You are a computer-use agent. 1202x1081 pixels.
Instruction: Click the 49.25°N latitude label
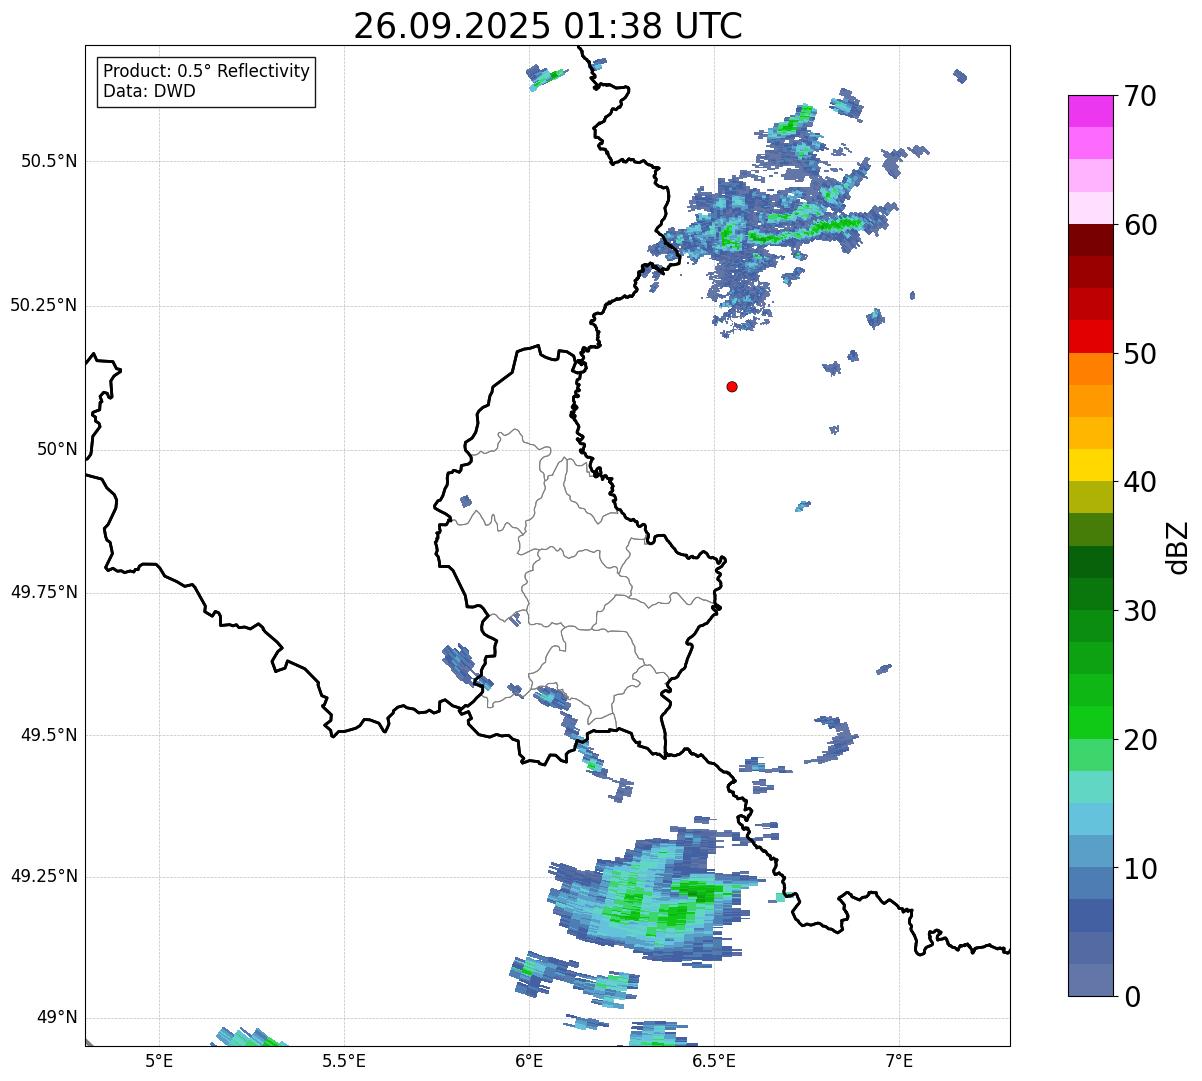point(44,876)
